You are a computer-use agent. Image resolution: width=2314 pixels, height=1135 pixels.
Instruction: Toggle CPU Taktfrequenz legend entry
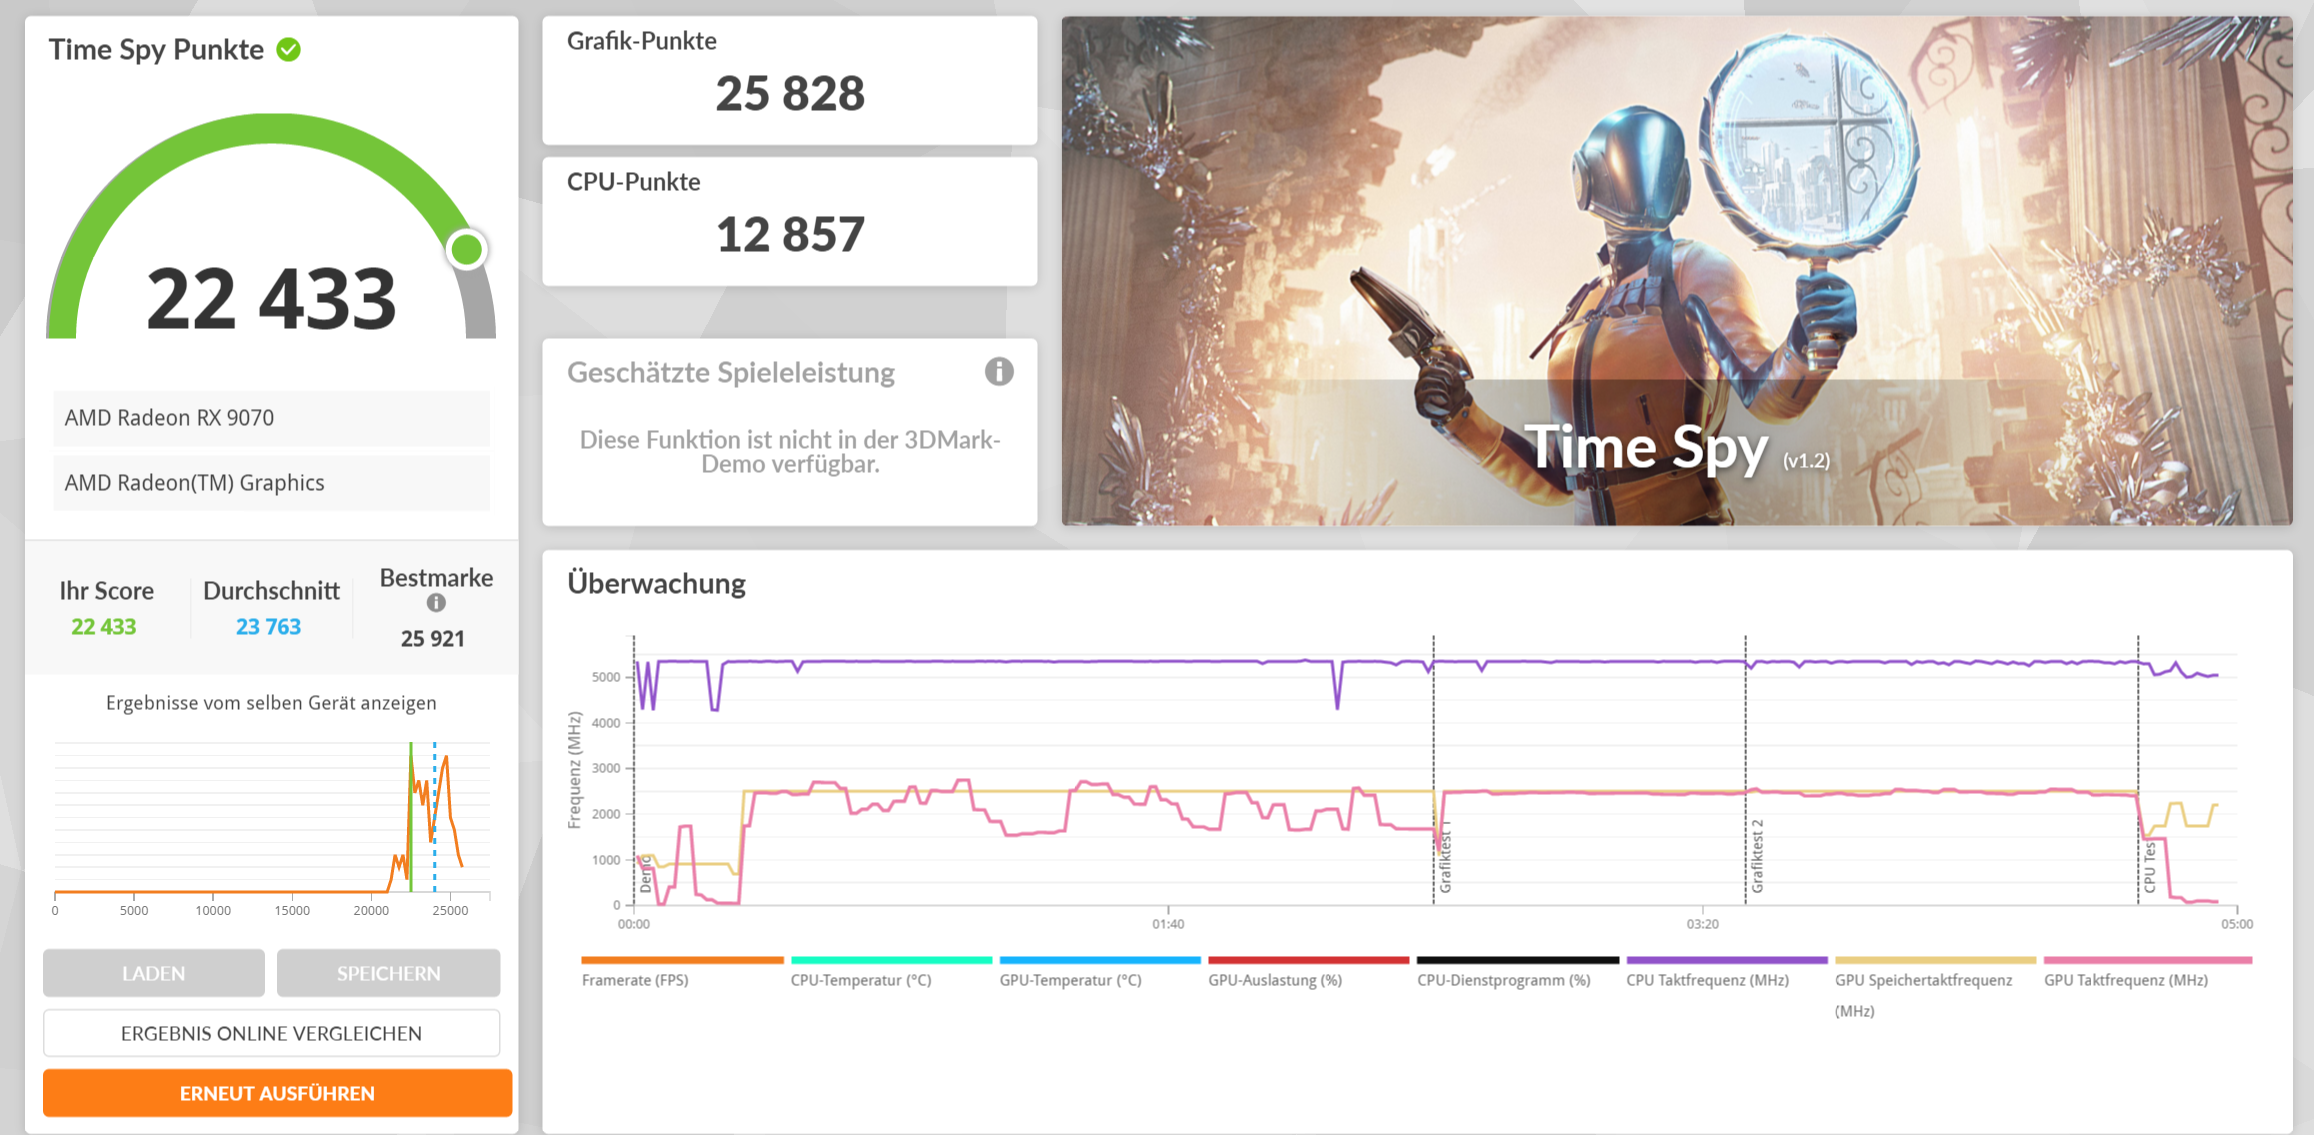tap(1707, 980)
